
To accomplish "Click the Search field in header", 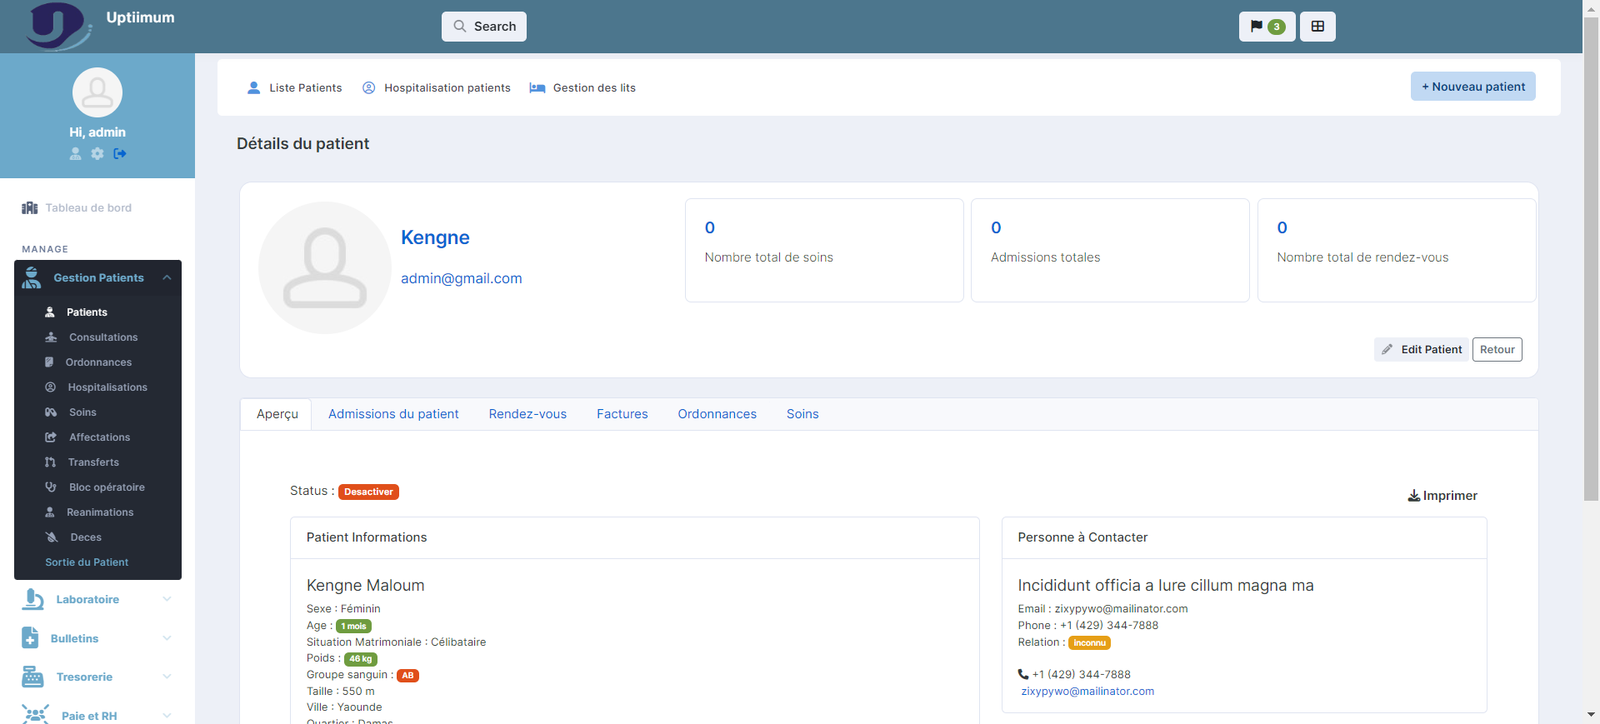I will pyautogui.click(x=484, y=27).
